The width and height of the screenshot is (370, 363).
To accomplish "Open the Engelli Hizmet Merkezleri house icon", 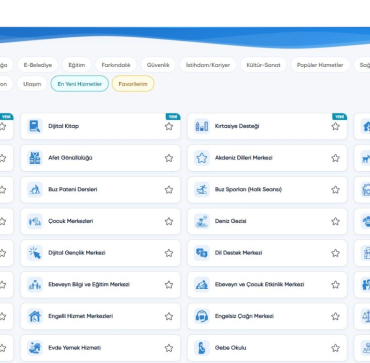I will click(35, 316).
